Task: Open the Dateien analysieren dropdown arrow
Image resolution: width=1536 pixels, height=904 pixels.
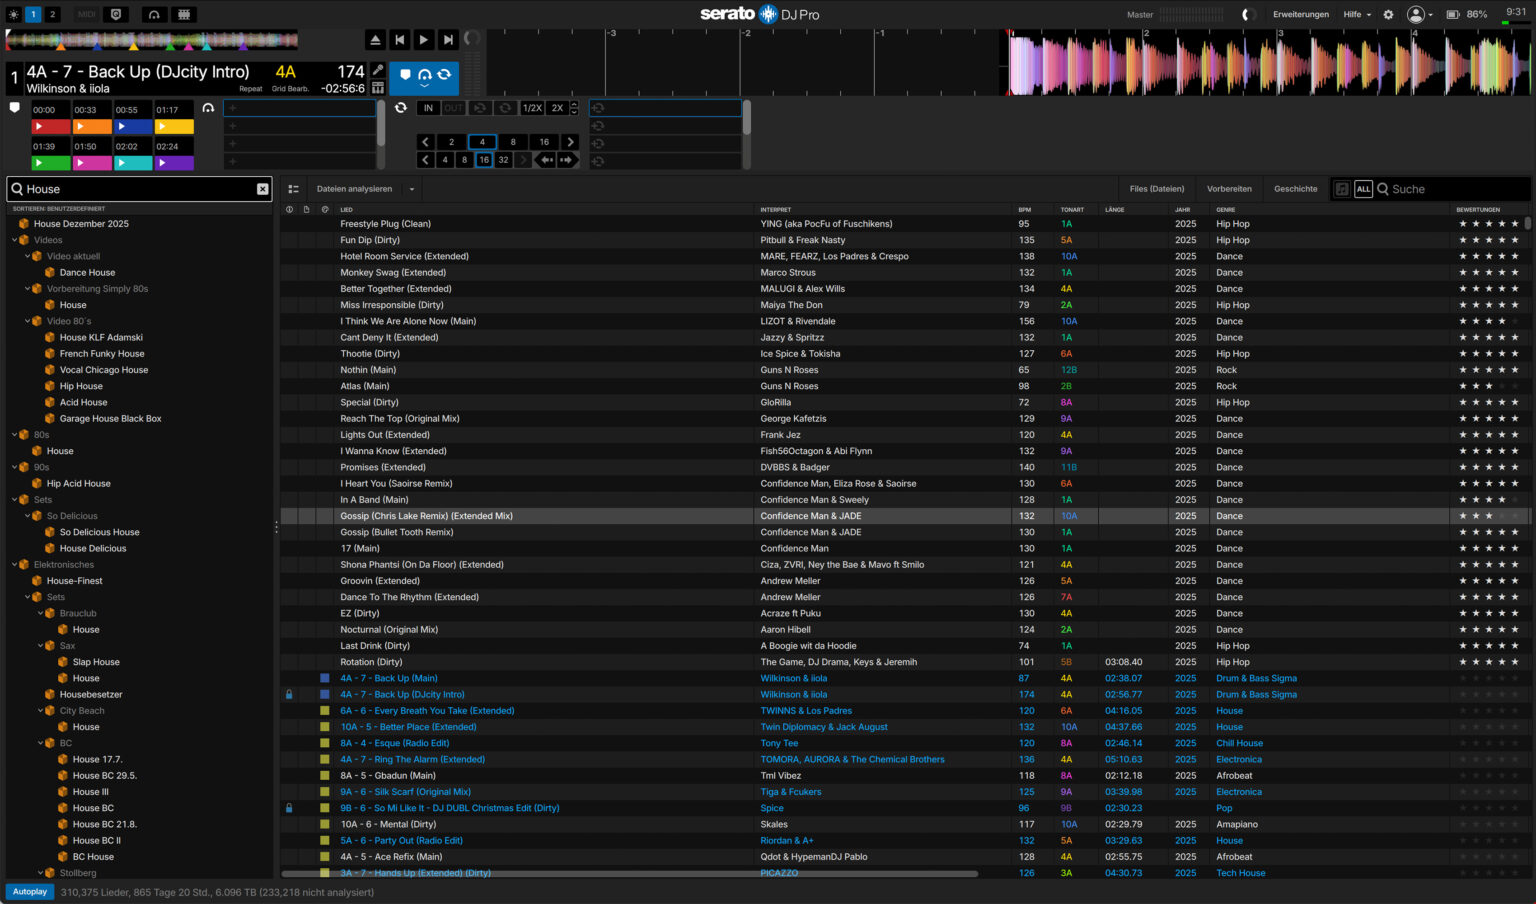Action: pyautogui.click(x=411, y=188)
